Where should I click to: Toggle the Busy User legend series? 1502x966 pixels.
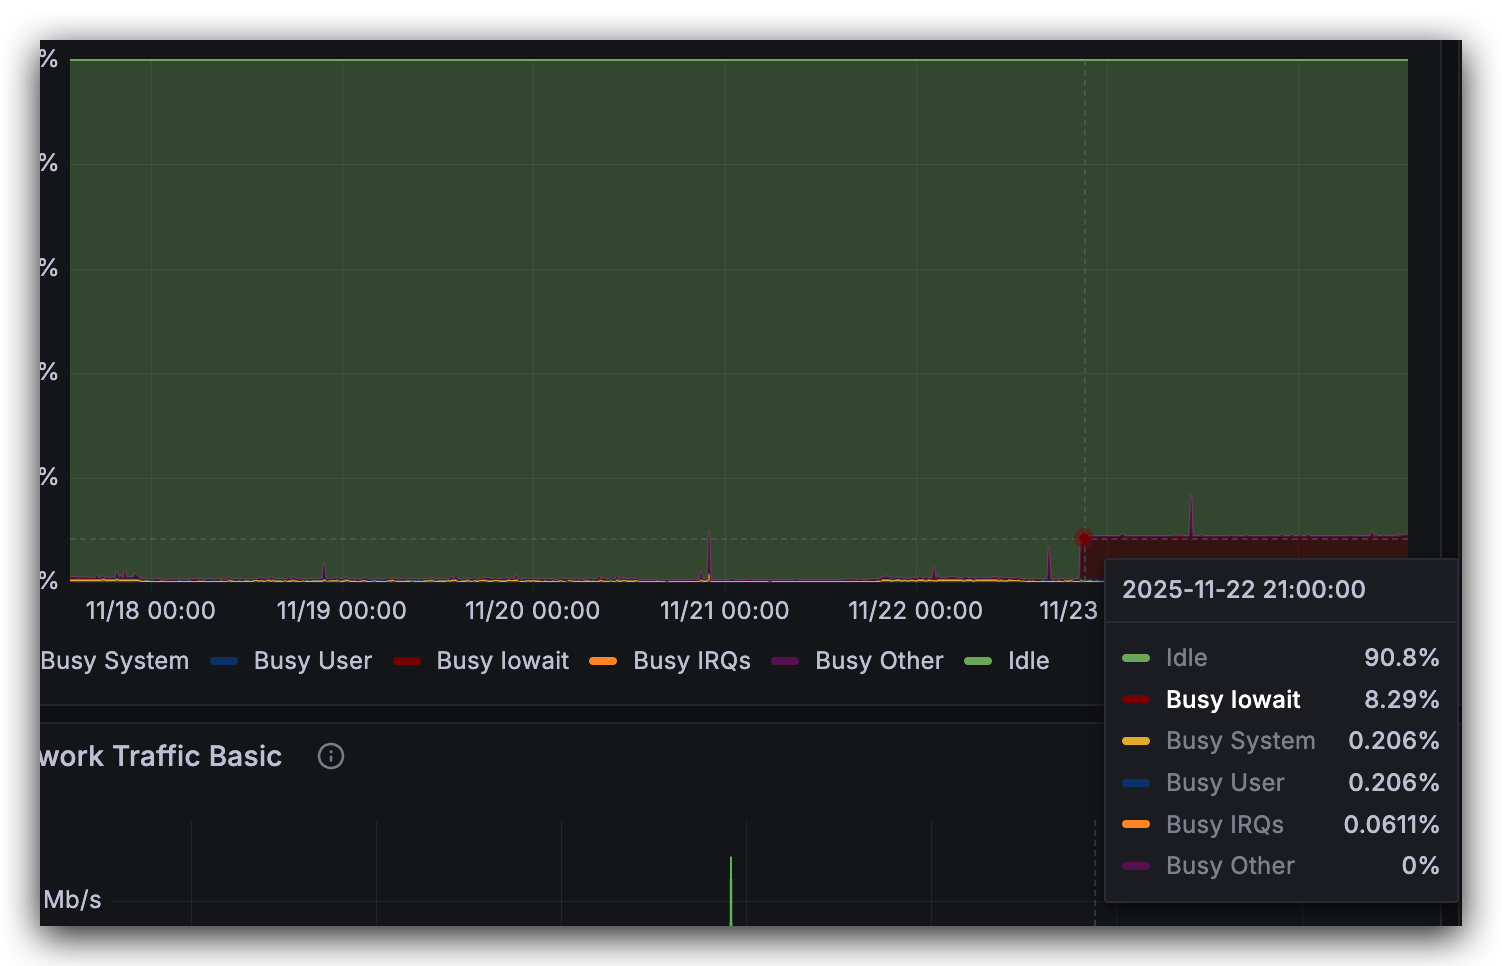312,661
